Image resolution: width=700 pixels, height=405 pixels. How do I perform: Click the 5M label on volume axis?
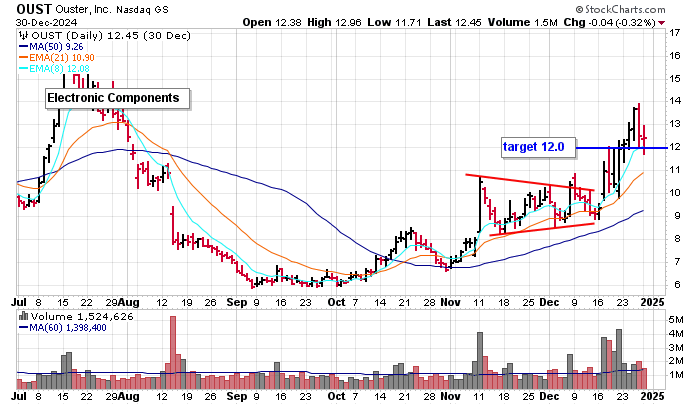click(x=676, y=320)
